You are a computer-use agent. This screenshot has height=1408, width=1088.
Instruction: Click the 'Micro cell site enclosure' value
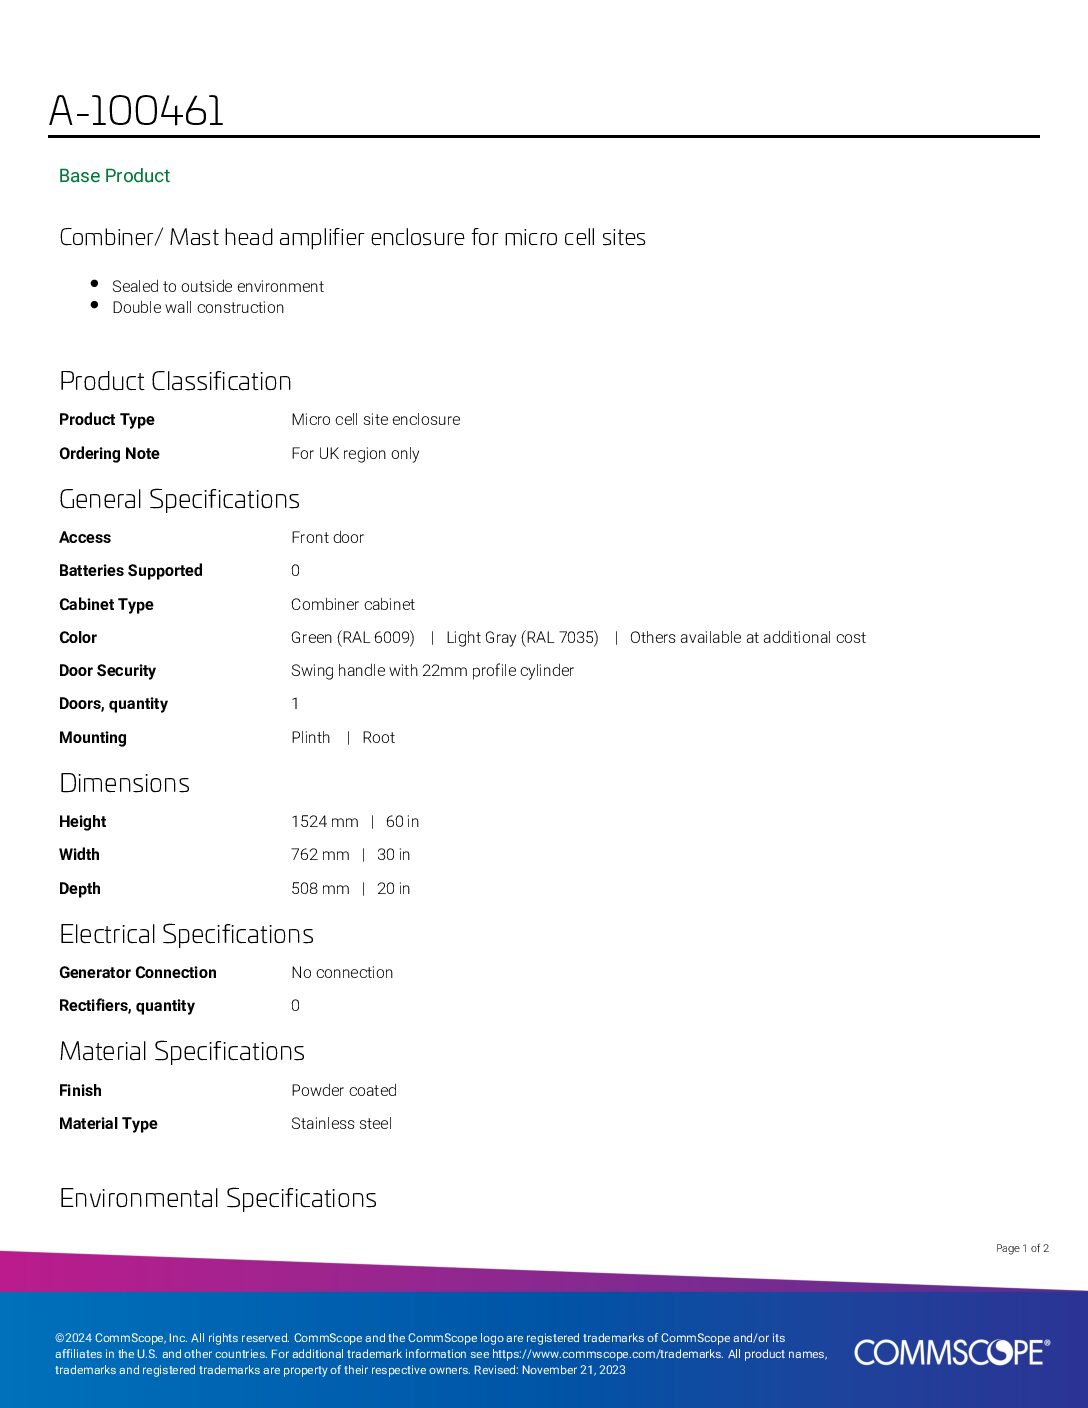[376, 420]
